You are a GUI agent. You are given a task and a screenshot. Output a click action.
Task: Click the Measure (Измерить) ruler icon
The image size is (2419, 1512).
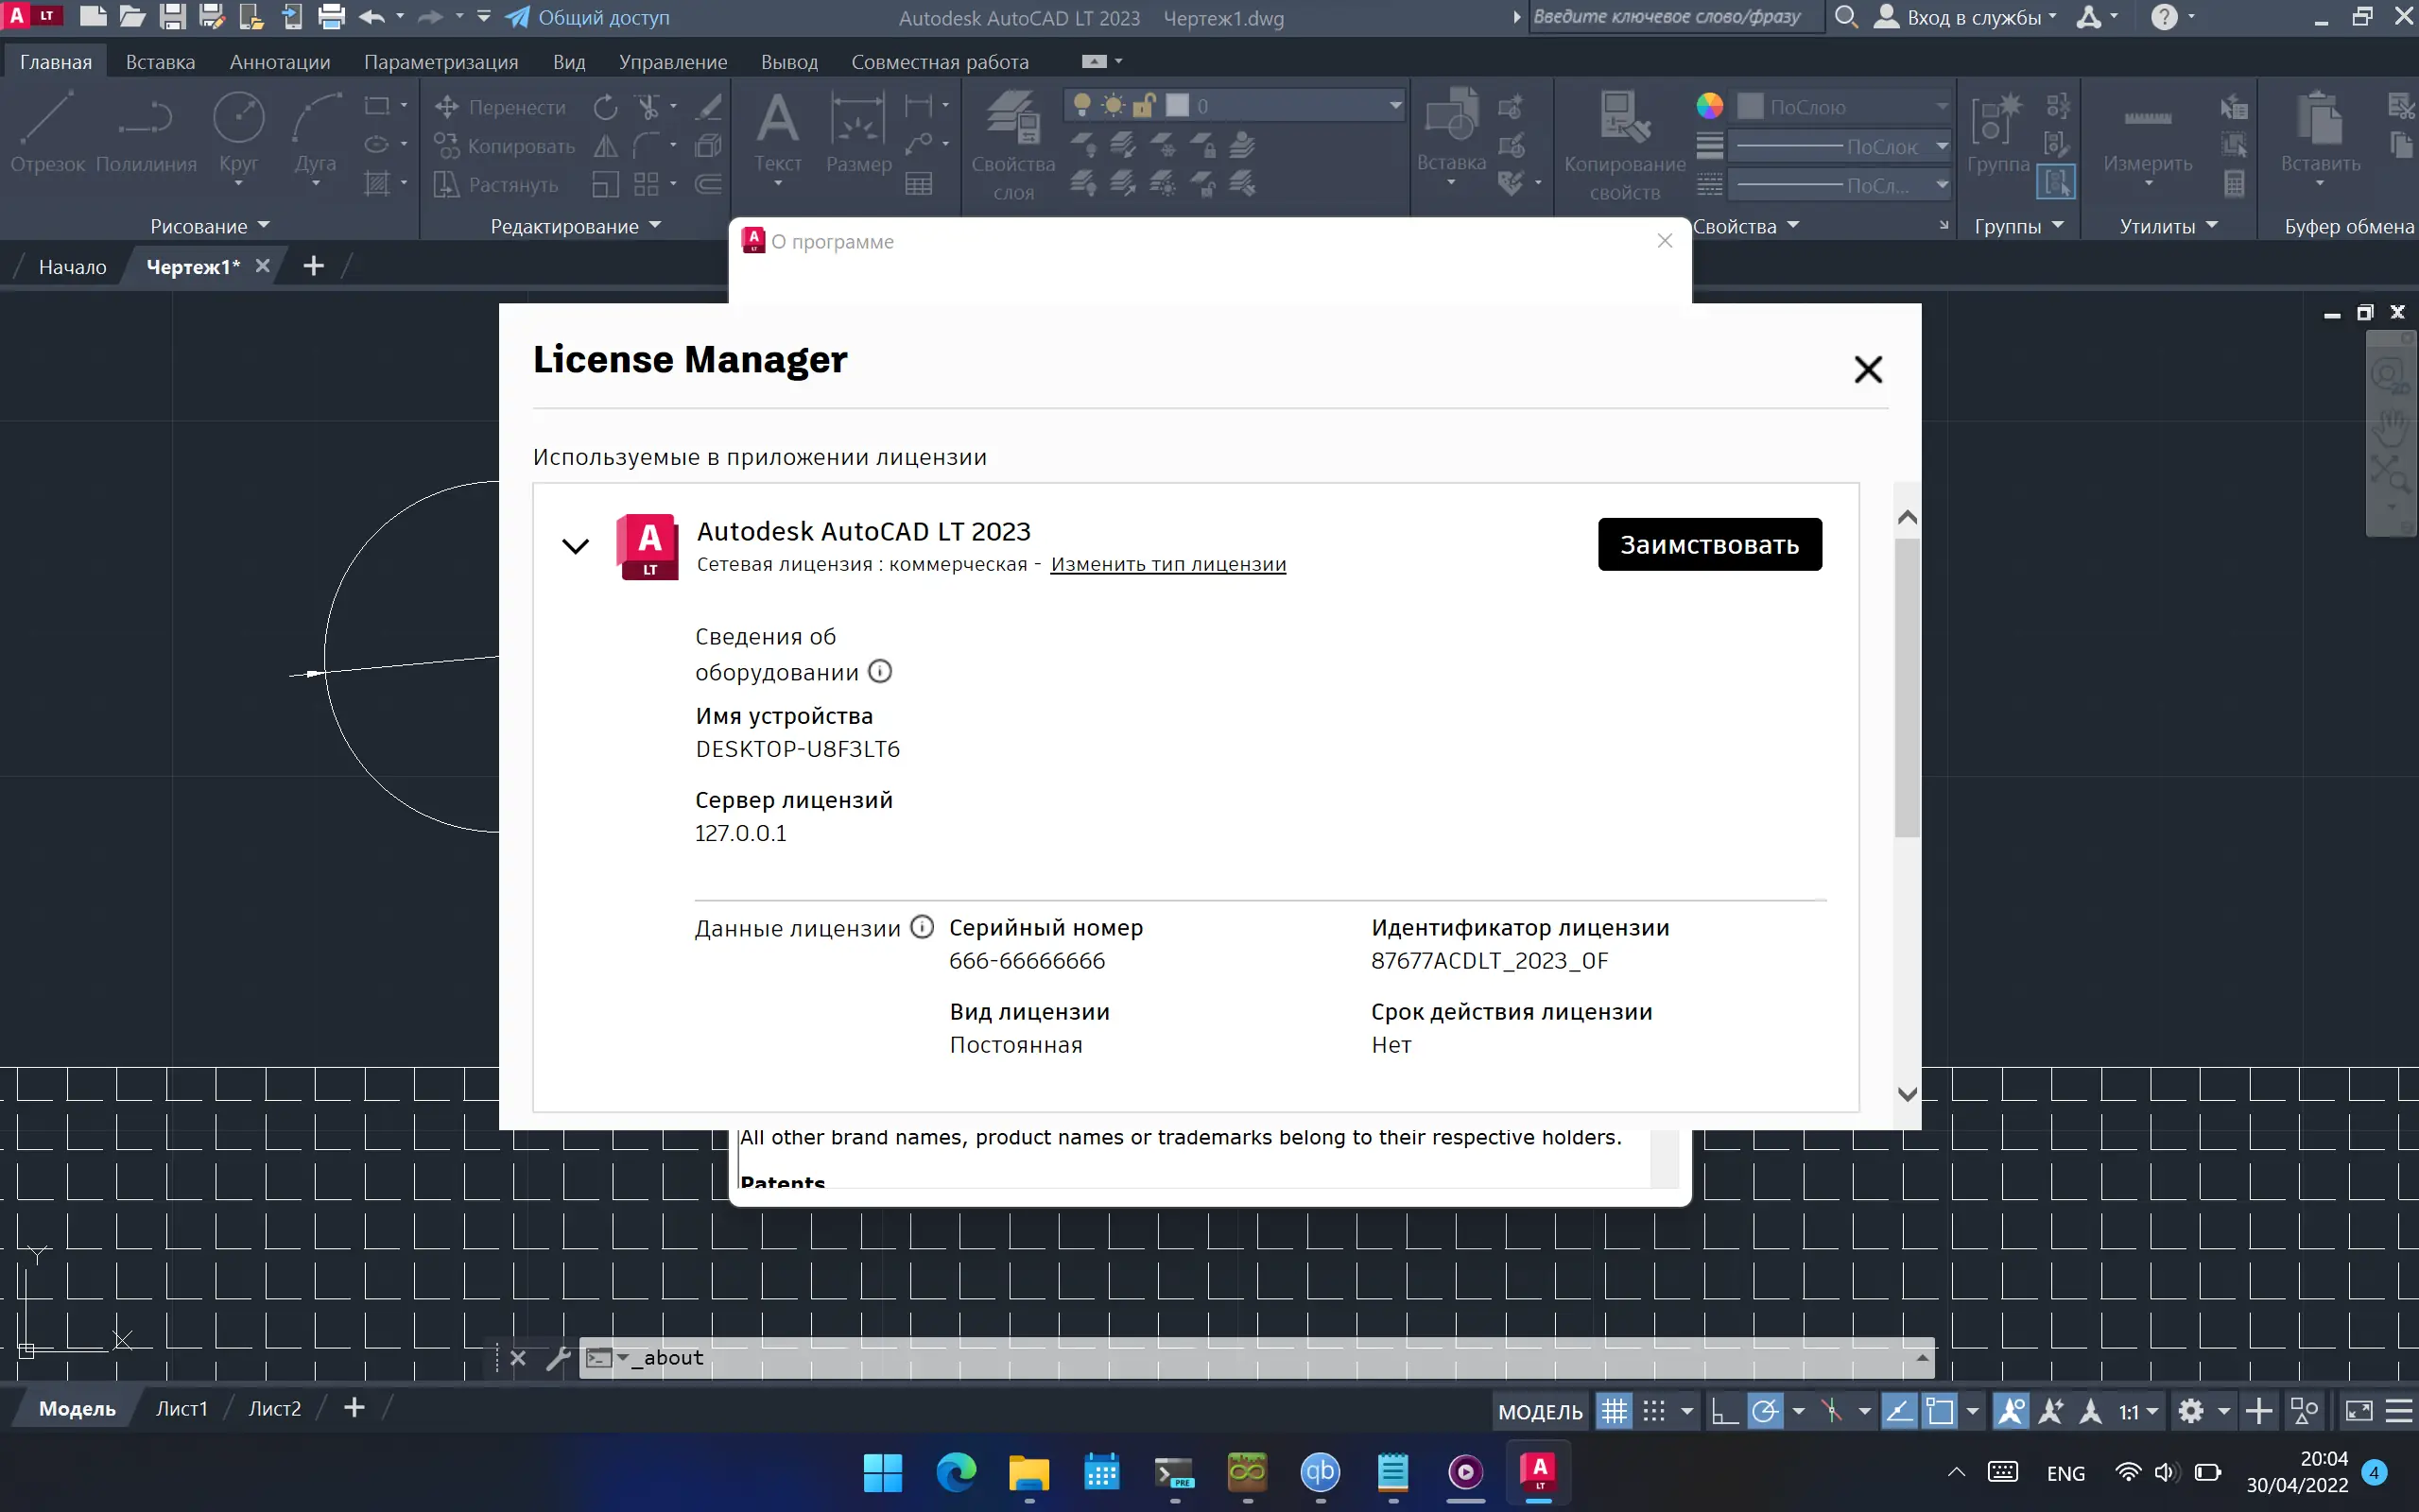(x=2147, y=120)
